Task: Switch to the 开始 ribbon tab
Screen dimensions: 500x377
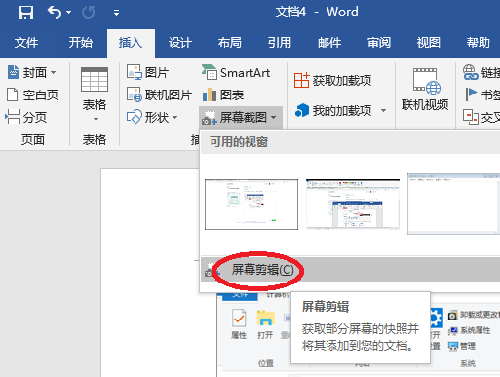Action: 81,43
